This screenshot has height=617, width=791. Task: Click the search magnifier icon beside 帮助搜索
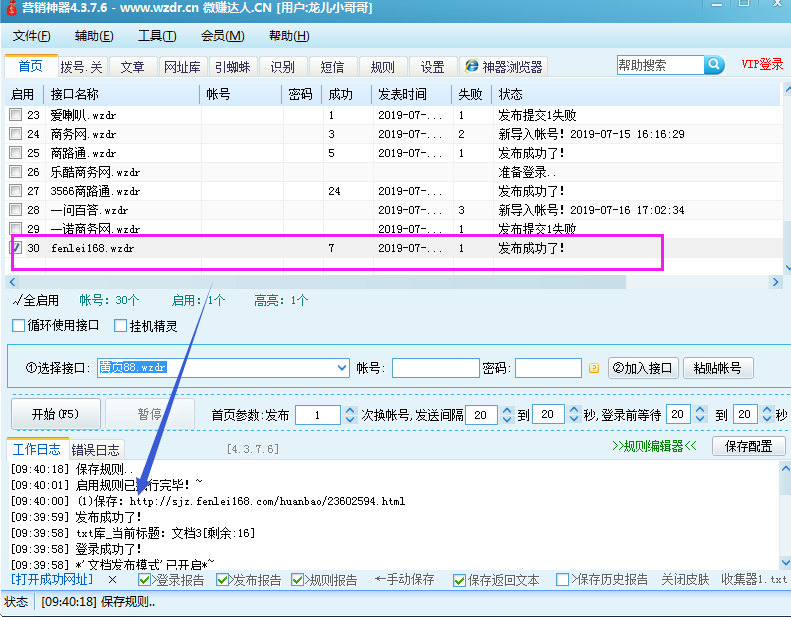pos(714,65)
